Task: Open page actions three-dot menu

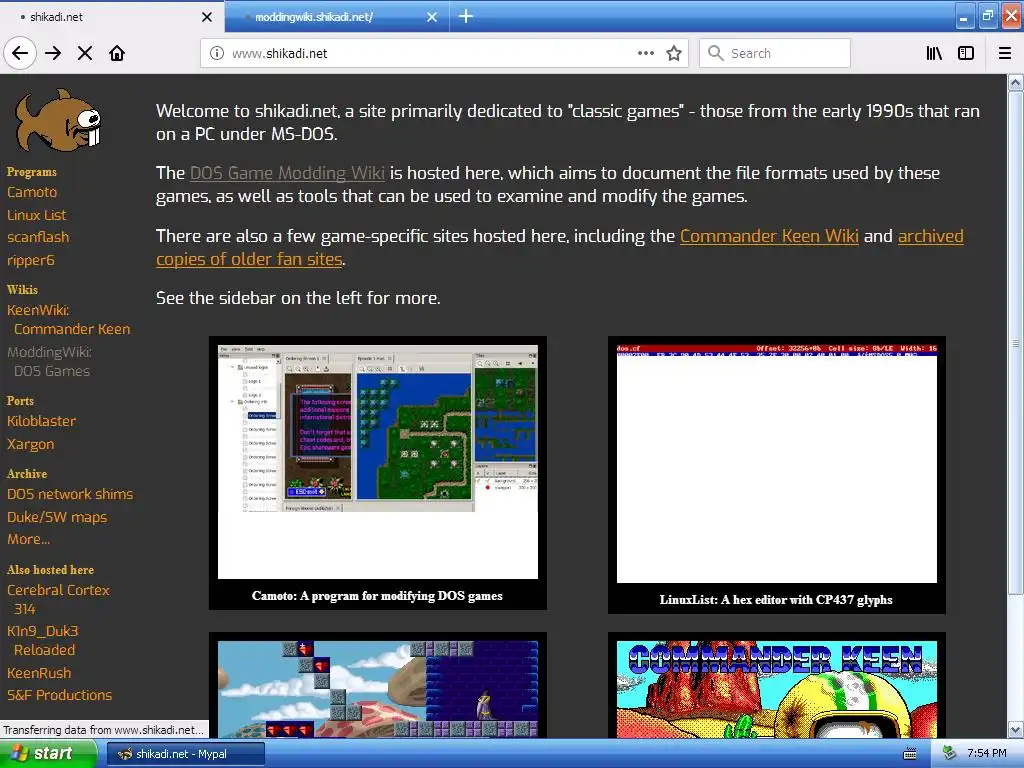Action: tap(645, 53)
